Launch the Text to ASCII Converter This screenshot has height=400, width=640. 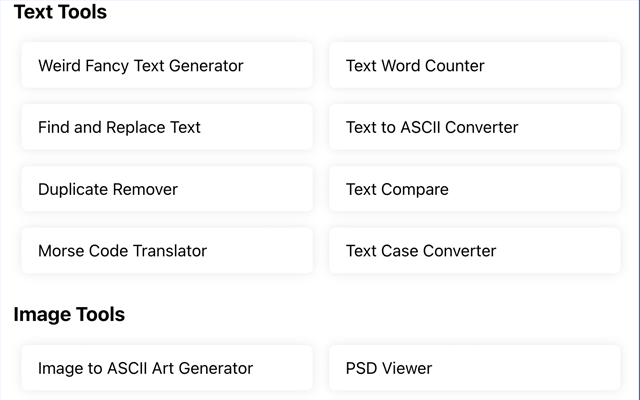click(432, 128)
